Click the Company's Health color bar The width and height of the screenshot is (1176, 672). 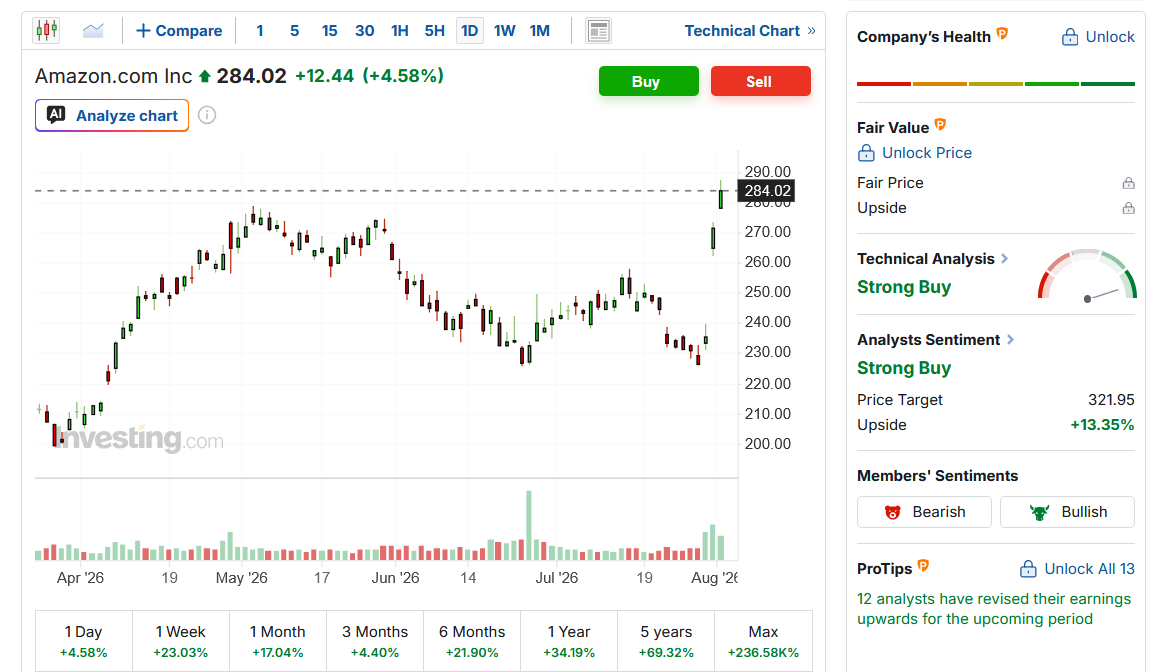point(996,84)
